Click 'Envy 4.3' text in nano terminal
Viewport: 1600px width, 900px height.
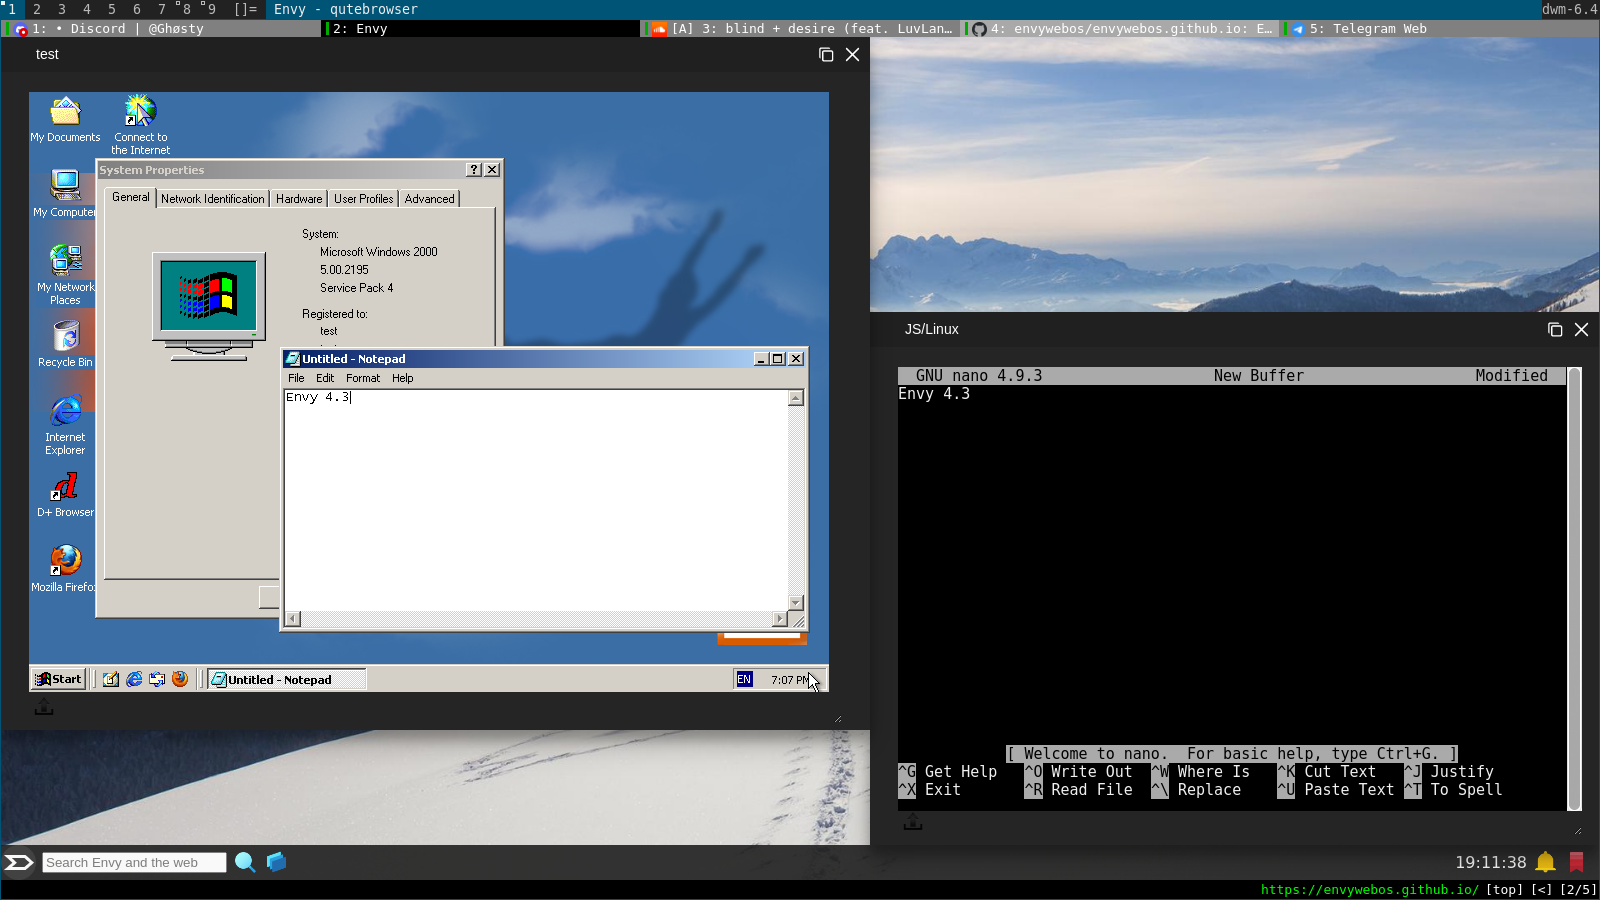click(x=934, y=394)
